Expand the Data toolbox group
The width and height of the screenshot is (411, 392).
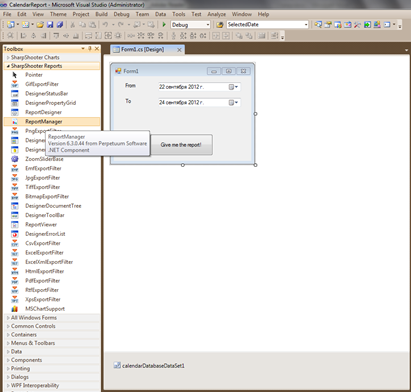[52, 351]
